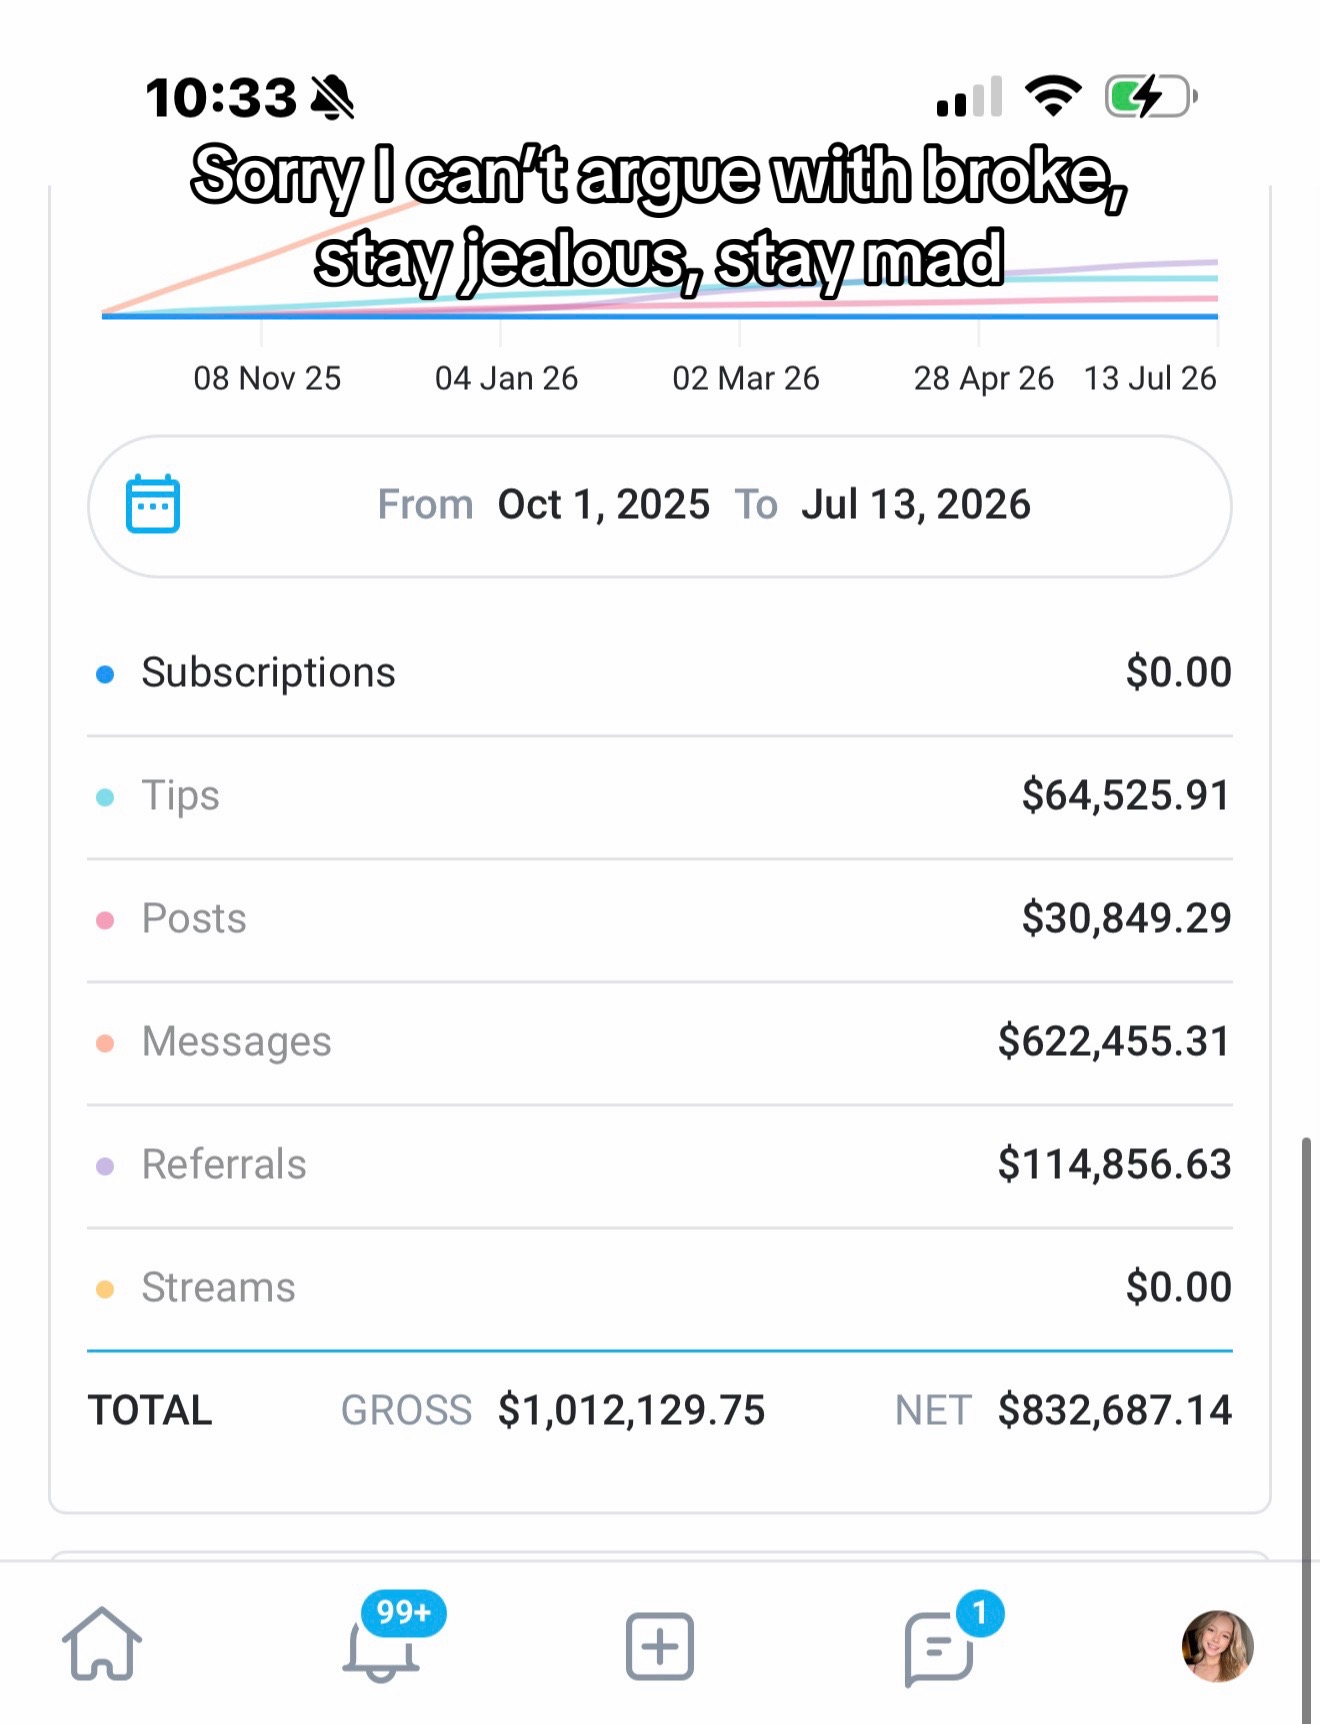The width and height of the screenshot is (1320, 1724).
Task: Change the To date Jul 13, 2026
Action: [x=916, y=505]
